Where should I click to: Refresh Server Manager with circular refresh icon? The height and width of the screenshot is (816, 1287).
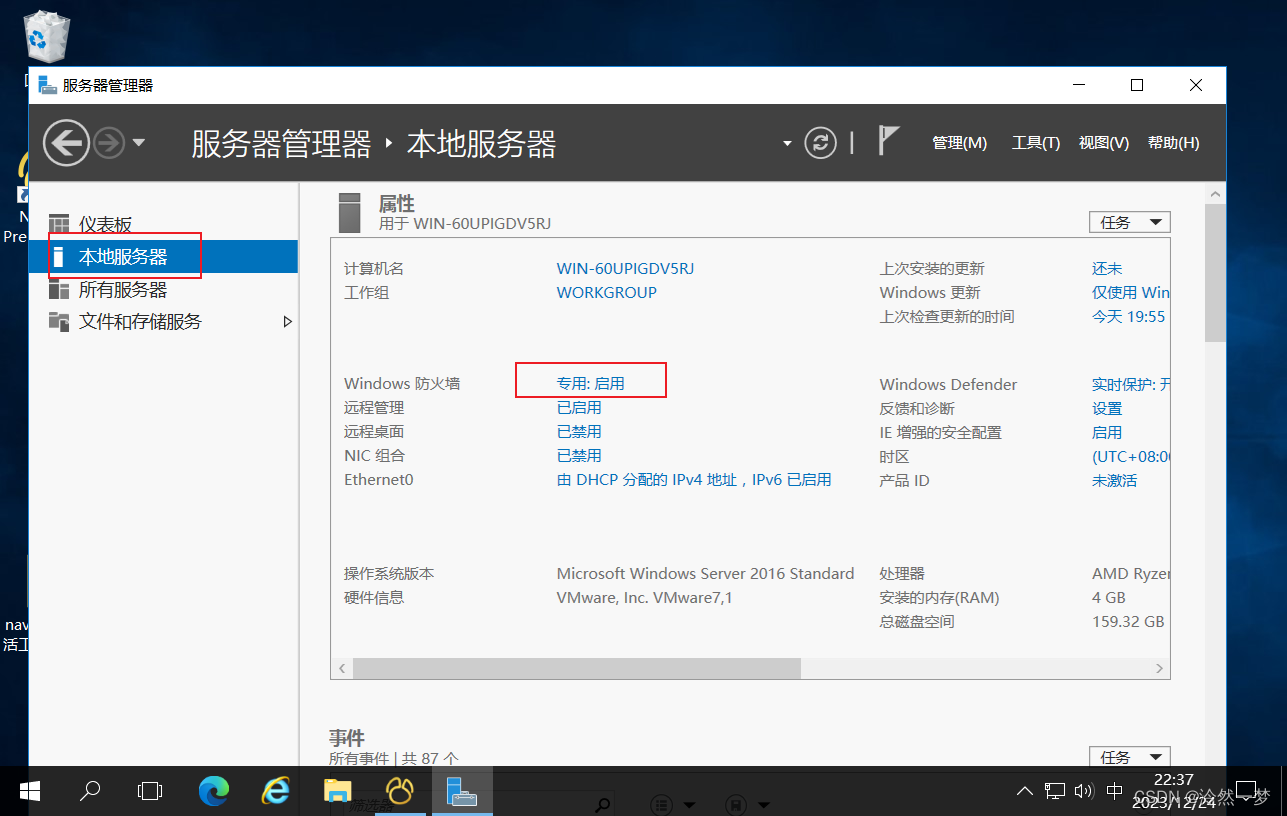[x=820, y=142]
